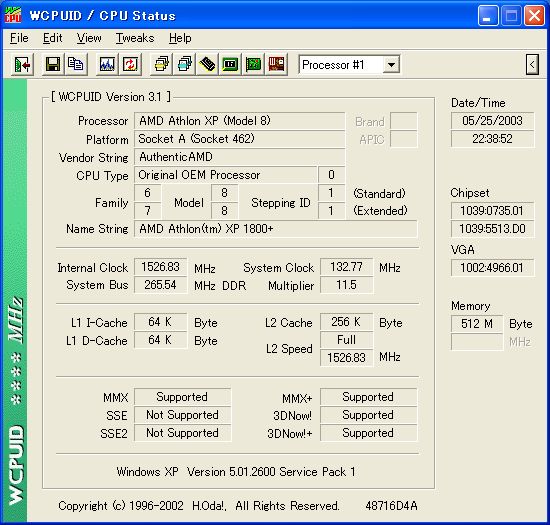
Task: Select the AuthenticAMD vendor string field
Action: [240, 157]
